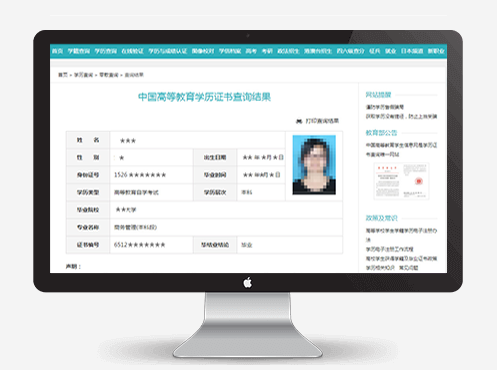Open 政法招生 in the navigation bar

pos(288,51)
